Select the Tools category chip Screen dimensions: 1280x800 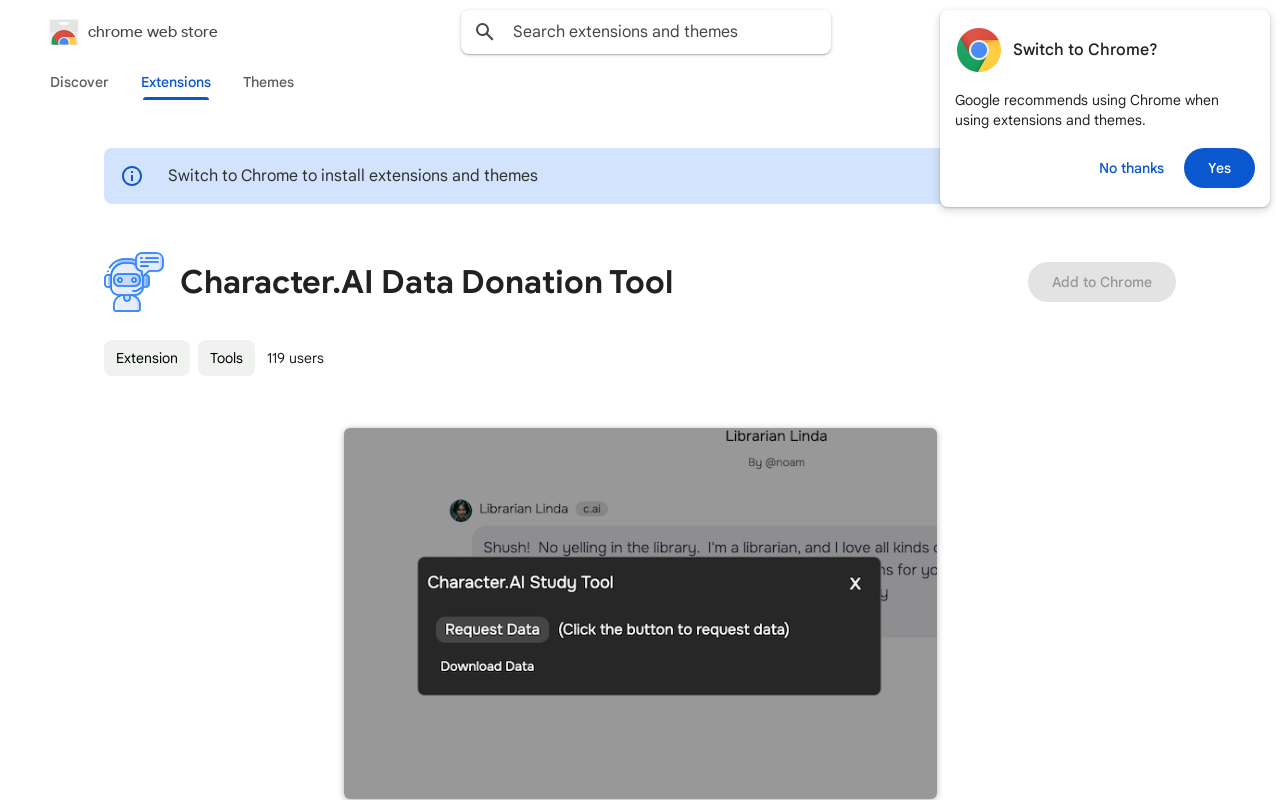tap(226, 358)
